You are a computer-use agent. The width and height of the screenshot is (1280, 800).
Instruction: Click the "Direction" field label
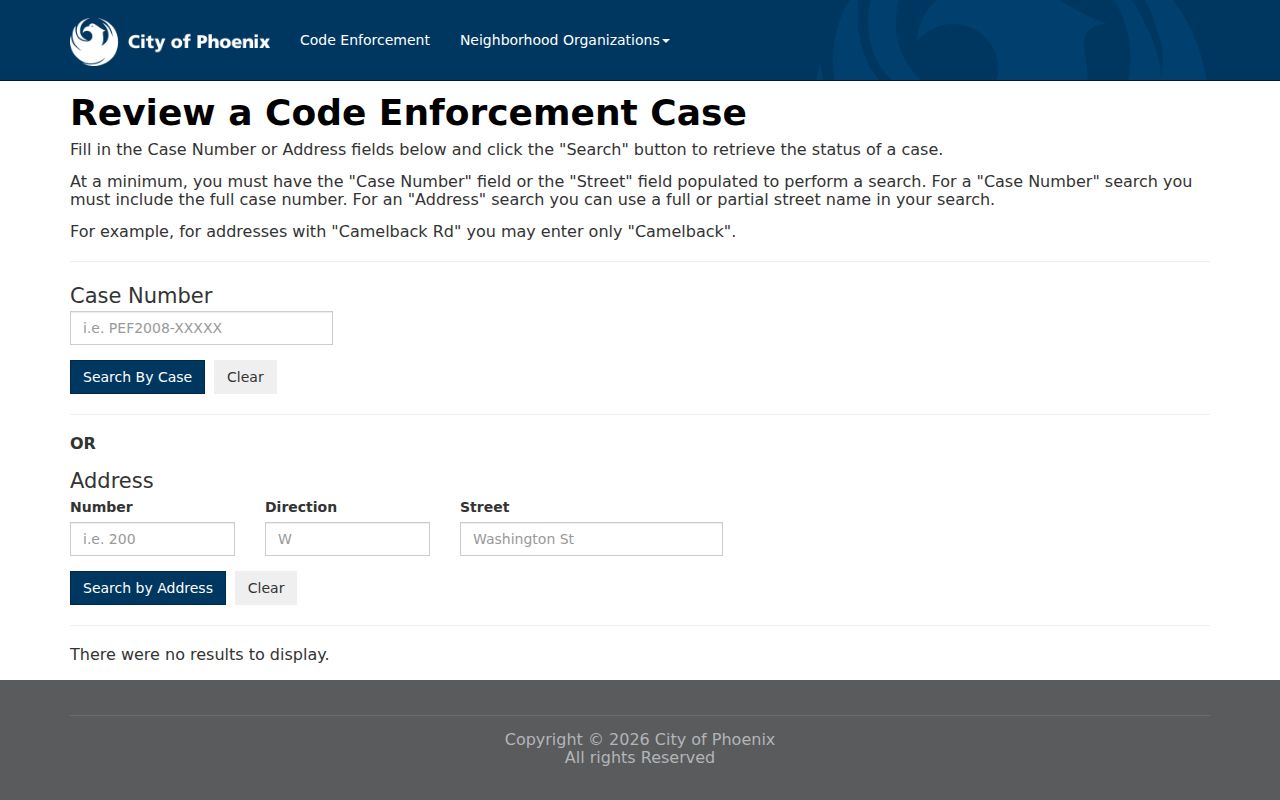[x=301, y=507]
